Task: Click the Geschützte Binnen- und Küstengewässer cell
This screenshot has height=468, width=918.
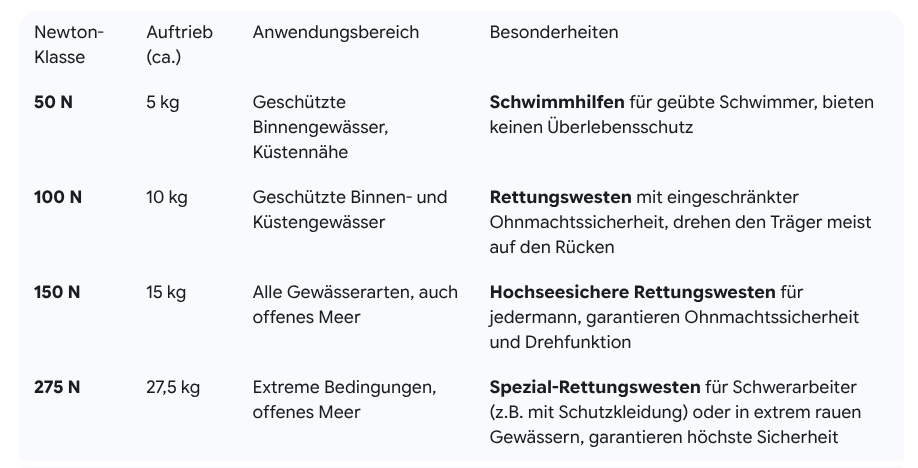Action: pyautogui.click(x=349, y=209)
